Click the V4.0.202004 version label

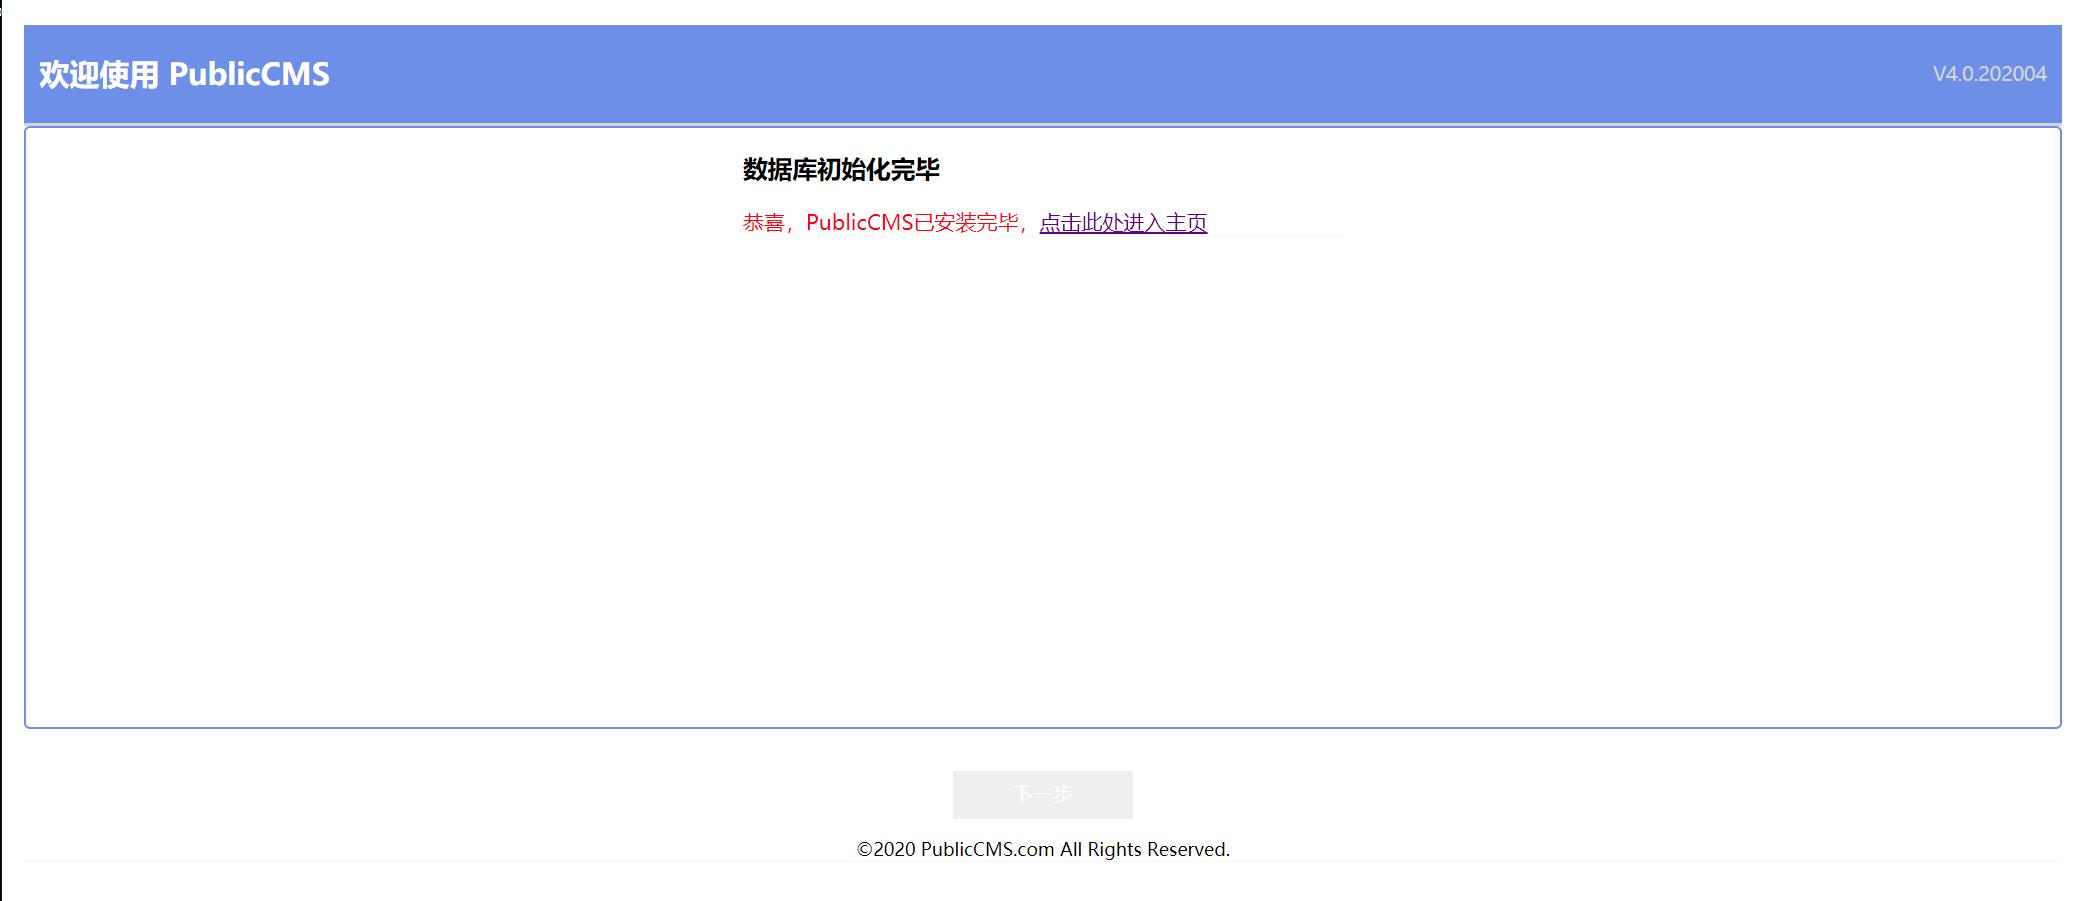pos(1988,74)
